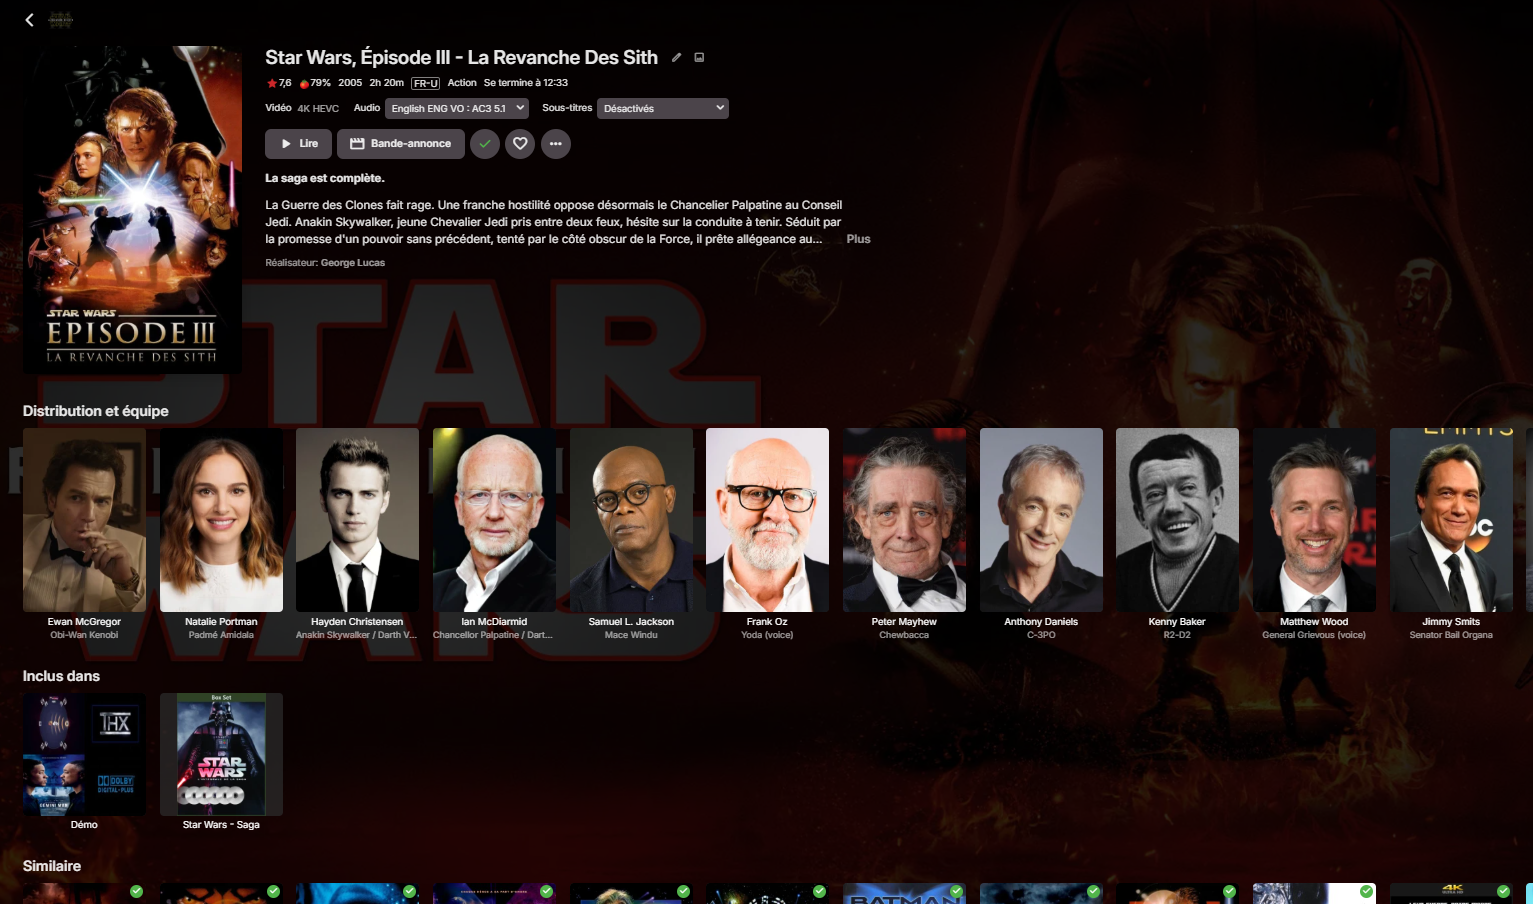
Task: Click the small logo beside the back arrow
Action: 61,20
